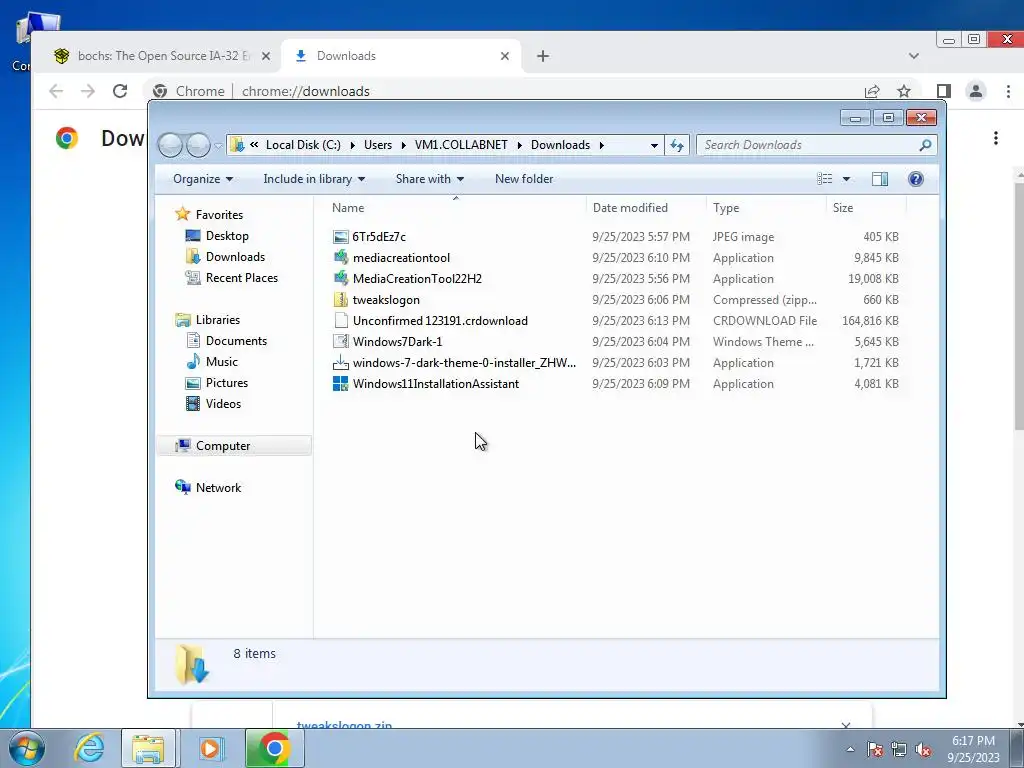Open the change view options arrow
This screenshot has width=1024, height=768.
coord(846,179)
